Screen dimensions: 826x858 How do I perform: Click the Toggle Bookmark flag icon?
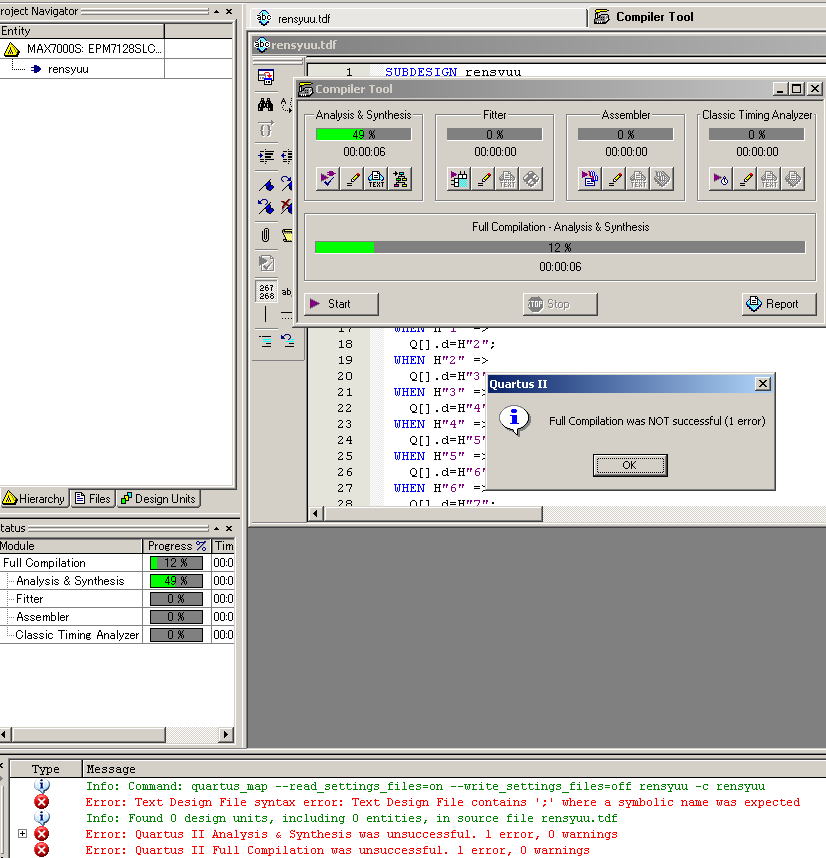[266, 185]
